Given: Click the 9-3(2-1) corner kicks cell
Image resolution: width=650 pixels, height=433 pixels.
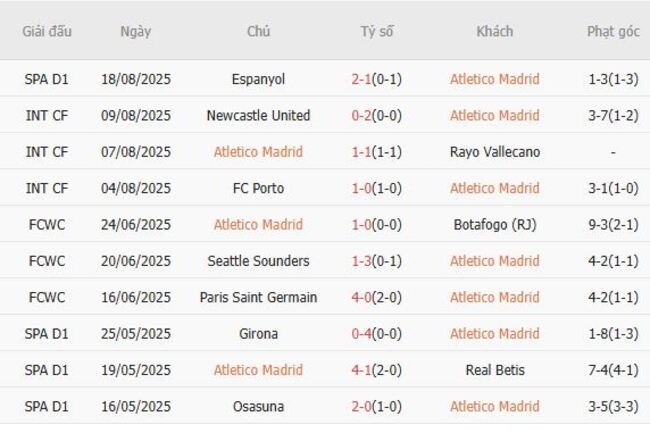Looking at the screenshot, I should 613,225.
